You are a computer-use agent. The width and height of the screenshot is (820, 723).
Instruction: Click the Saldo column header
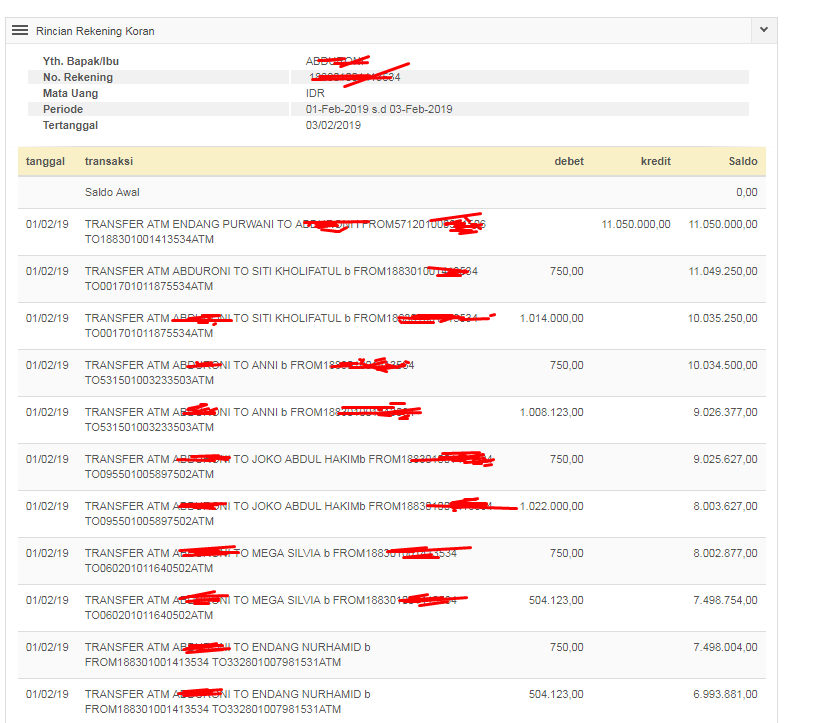pyautogui.click(x=742, y=161)
